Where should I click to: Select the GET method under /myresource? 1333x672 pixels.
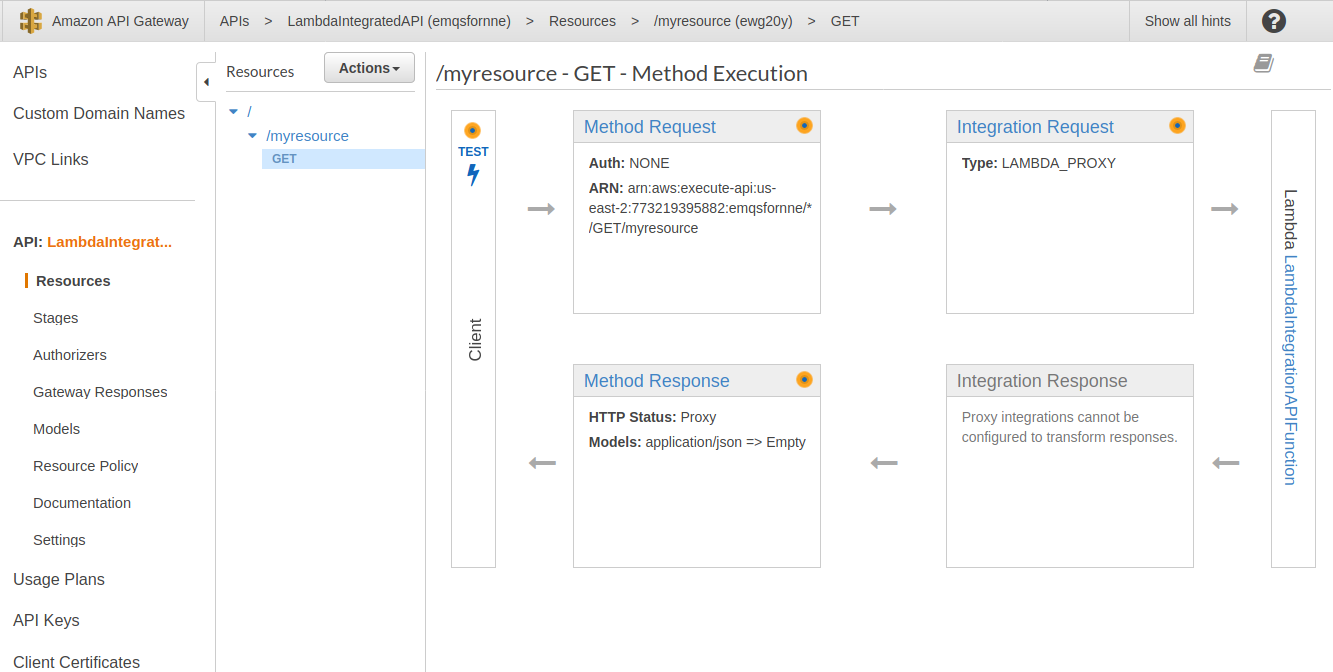(283, 158)
